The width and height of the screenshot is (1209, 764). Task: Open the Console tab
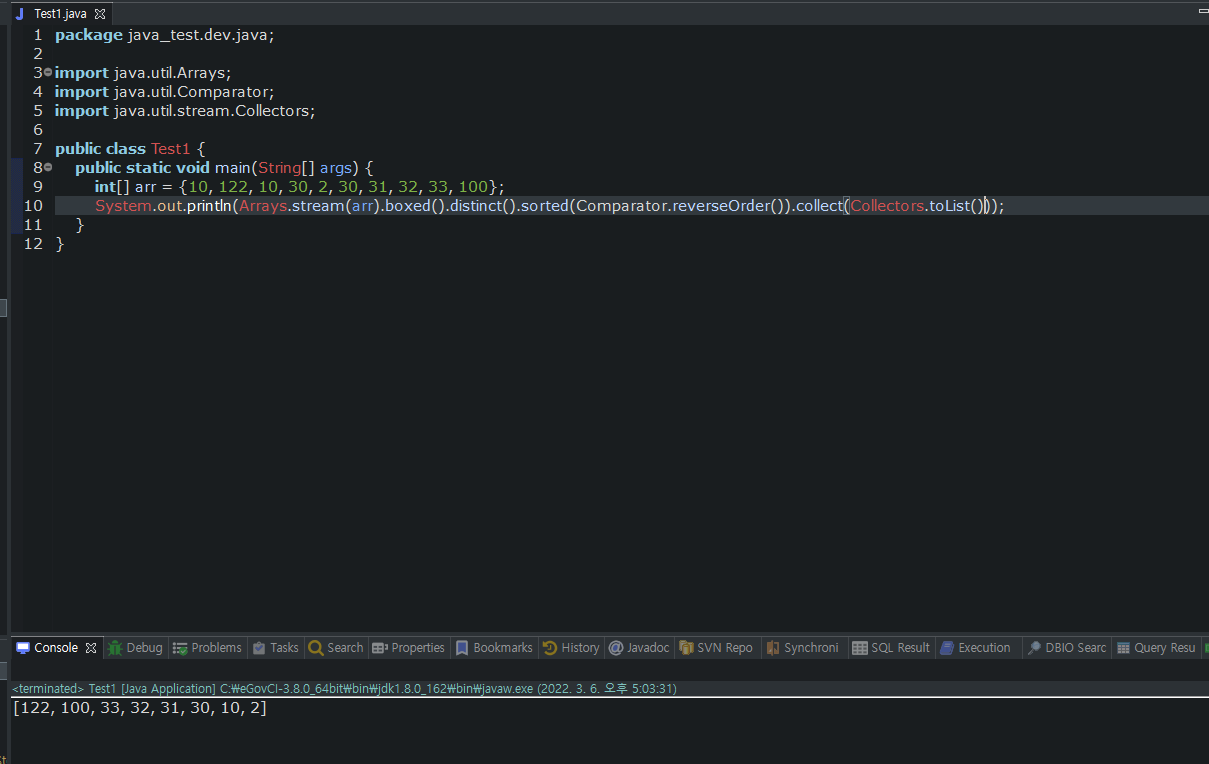pos(55,648)
